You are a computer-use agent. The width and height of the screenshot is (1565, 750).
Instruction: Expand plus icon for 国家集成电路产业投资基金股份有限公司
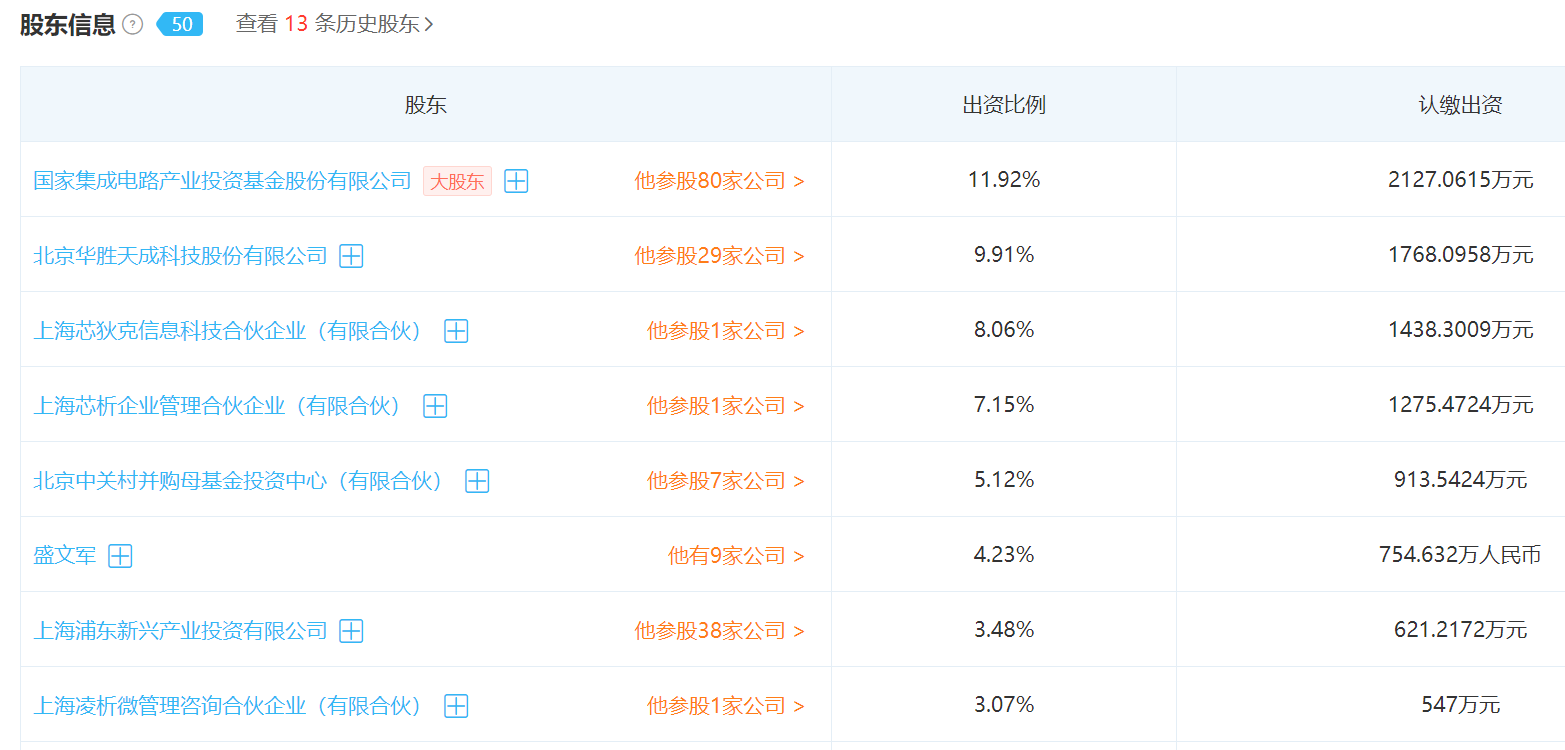click(x=516, y=181)
